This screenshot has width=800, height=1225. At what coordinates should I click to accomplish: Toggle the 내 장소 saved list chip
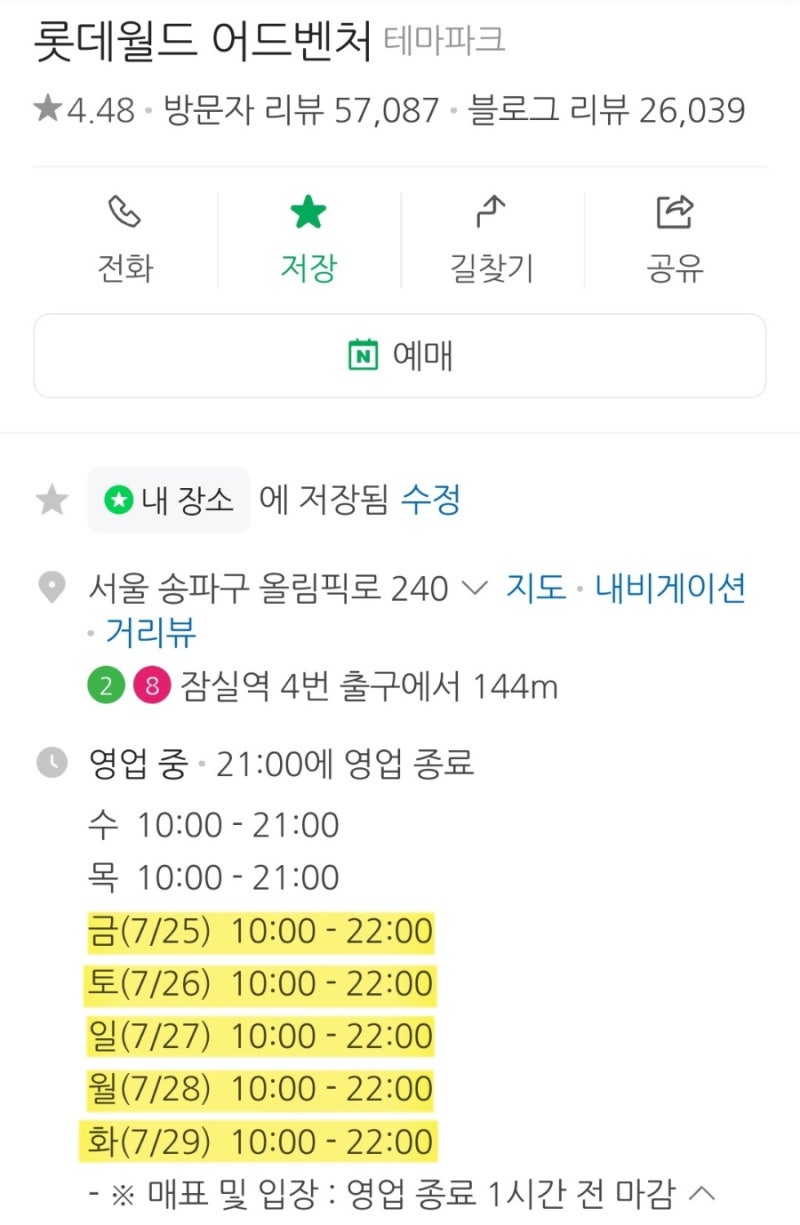tap(167, 497)
